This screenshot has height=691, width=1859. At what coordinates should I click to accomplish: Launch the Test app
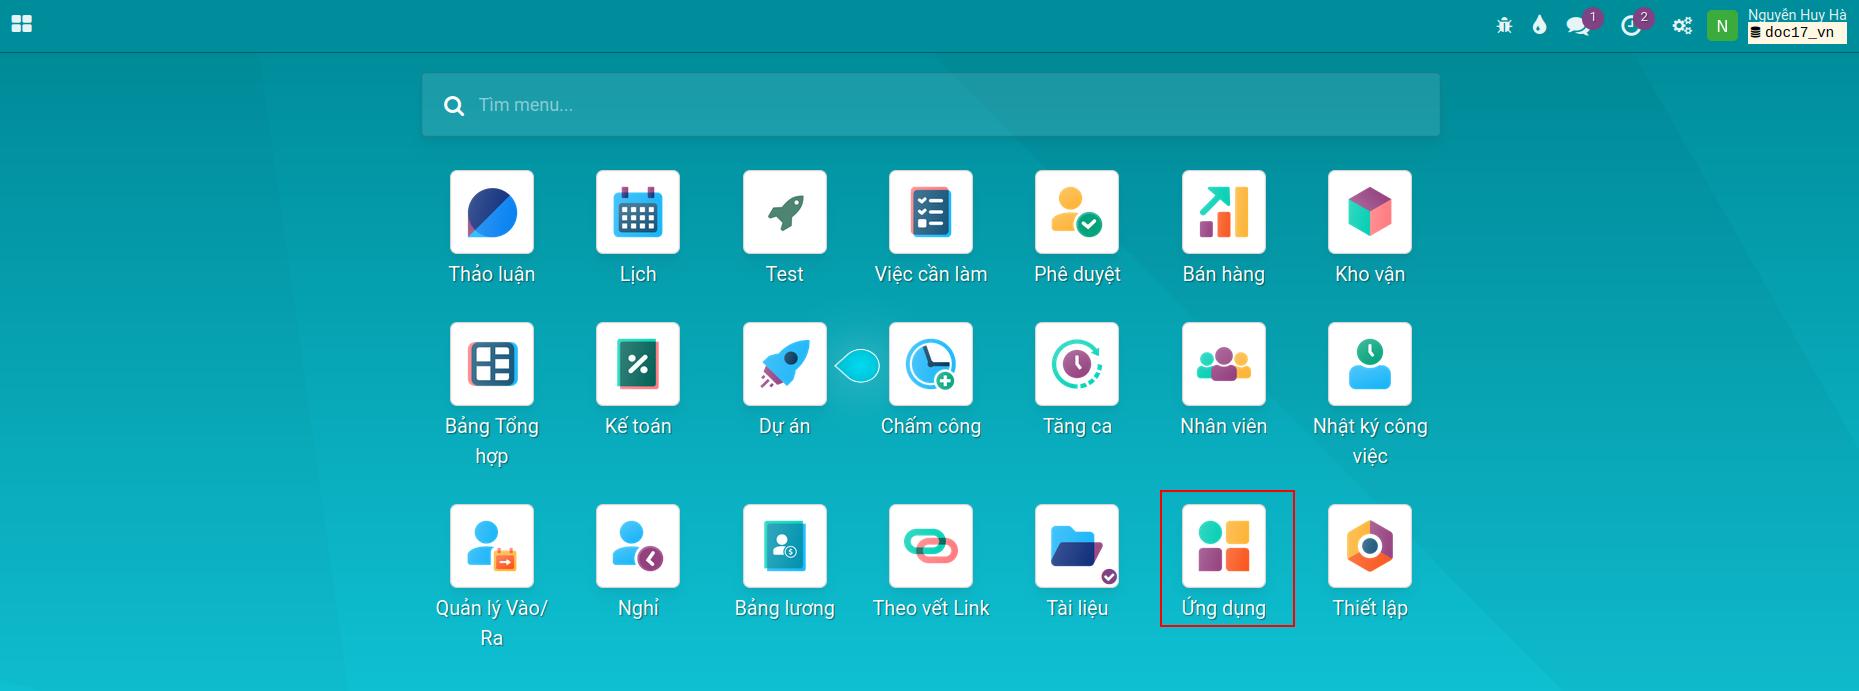coord(785,212)
